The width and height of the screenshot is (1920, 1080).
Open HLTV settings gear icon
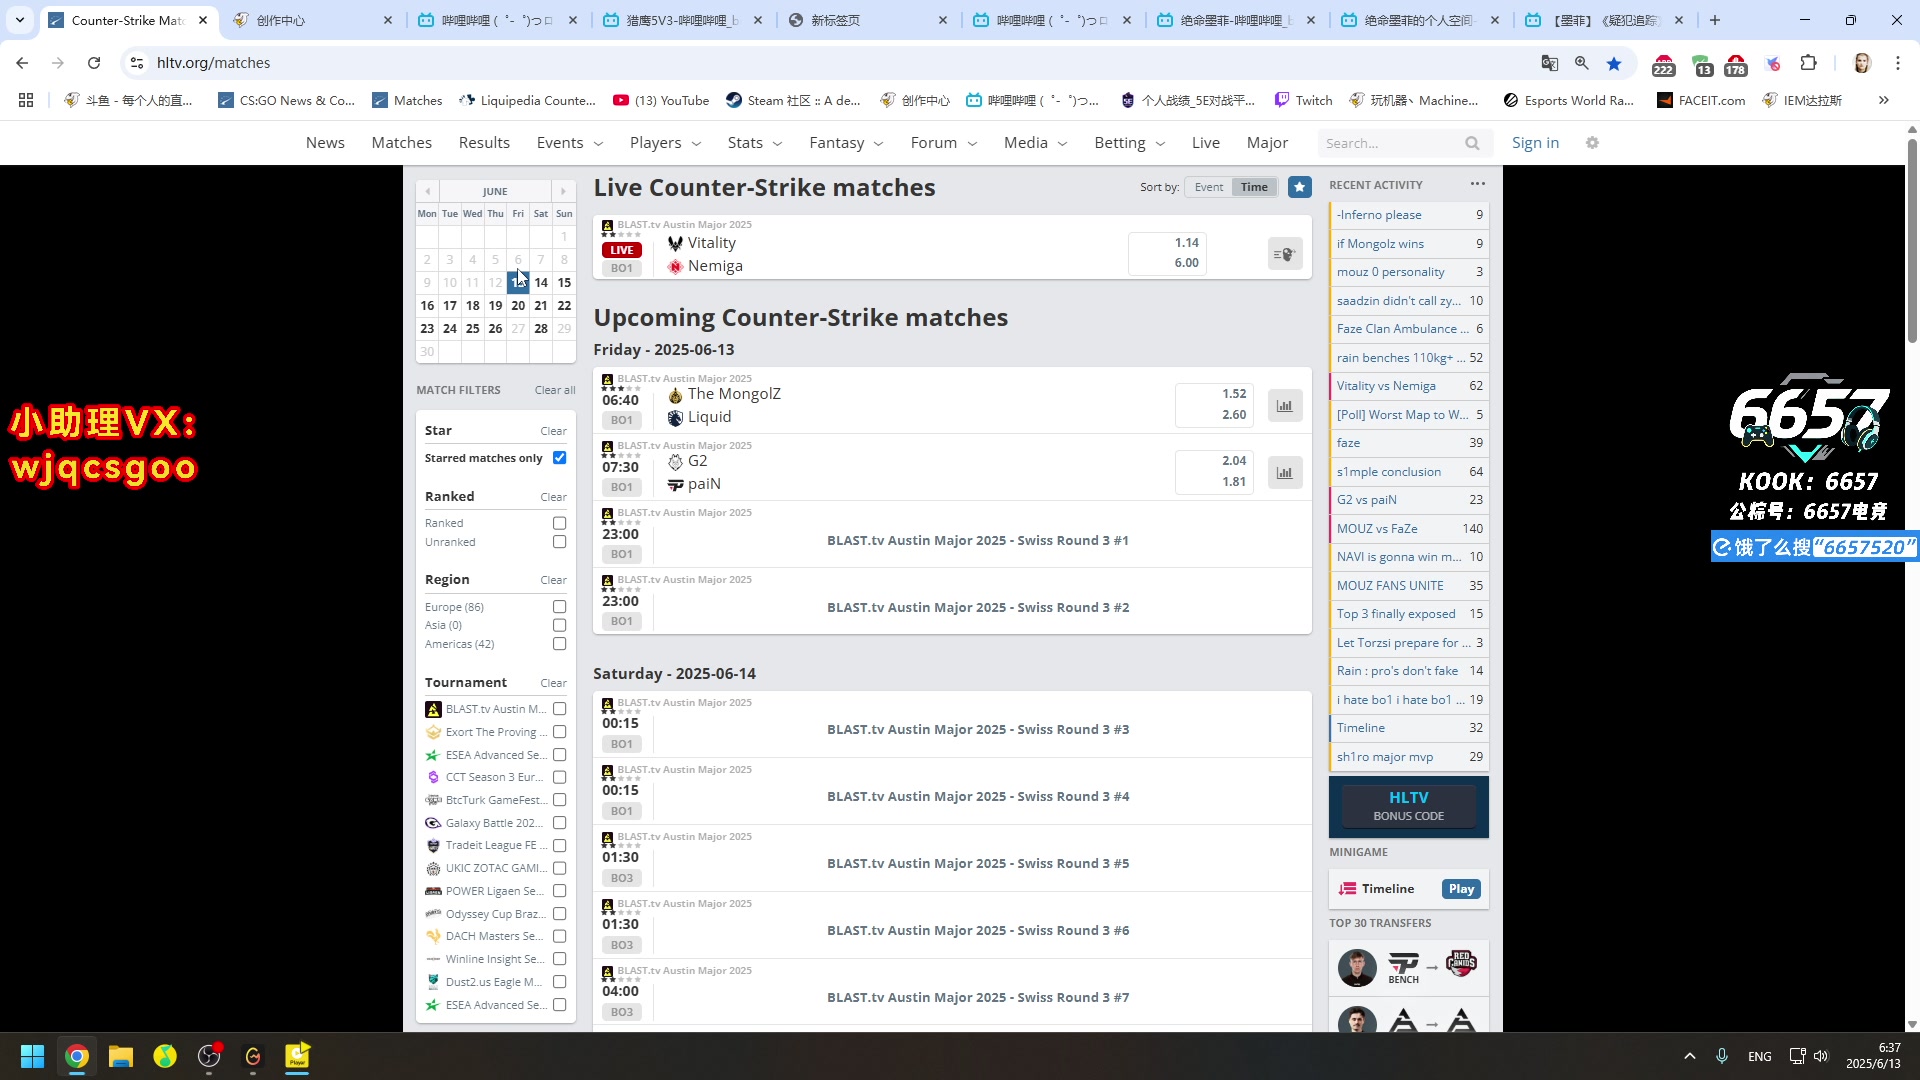(x=1593, y=143)
